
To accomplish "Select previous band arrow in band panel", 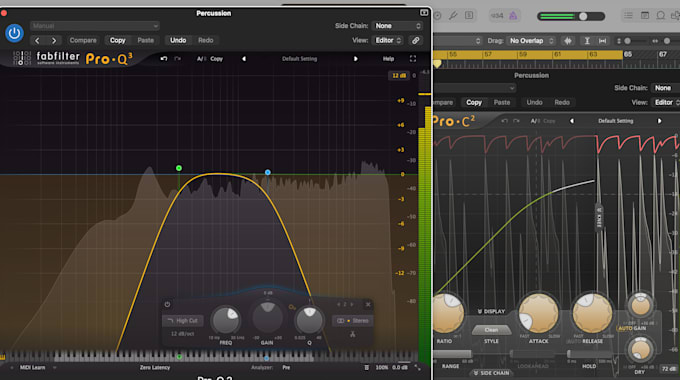I will coord(339,305).
